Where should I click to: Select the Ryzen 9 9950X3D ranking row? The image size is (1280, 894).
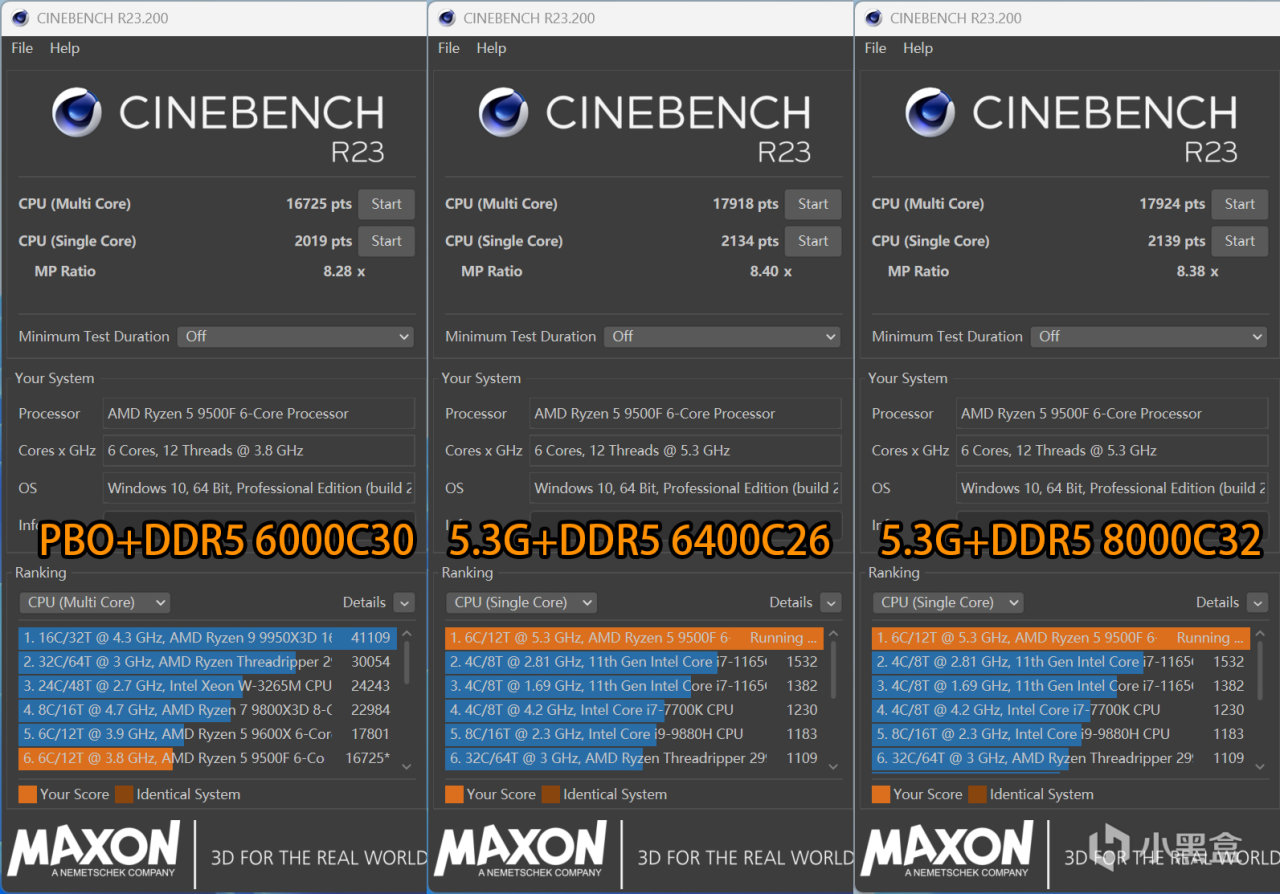[208, 638]
